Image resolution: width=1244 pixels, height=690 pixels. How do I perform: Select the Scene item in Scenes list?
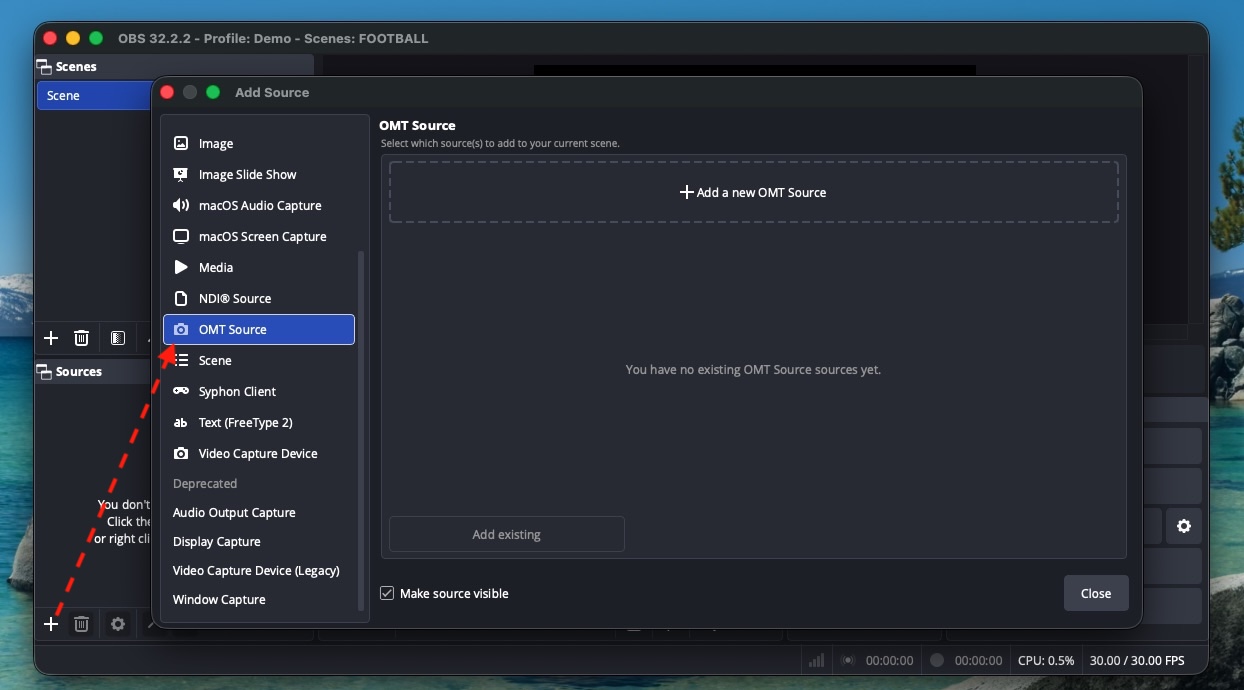95,95
